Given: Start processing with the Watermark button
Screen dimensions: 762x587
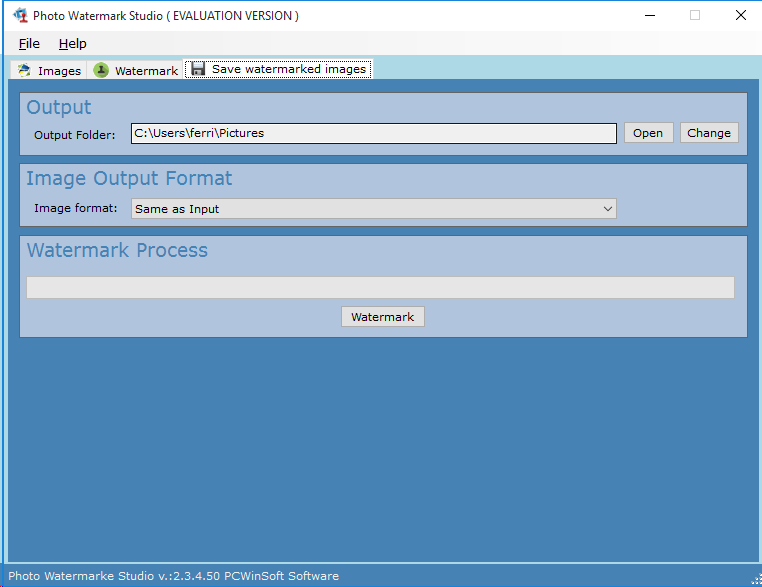Looking at the screenshot, I should [382, 317].
